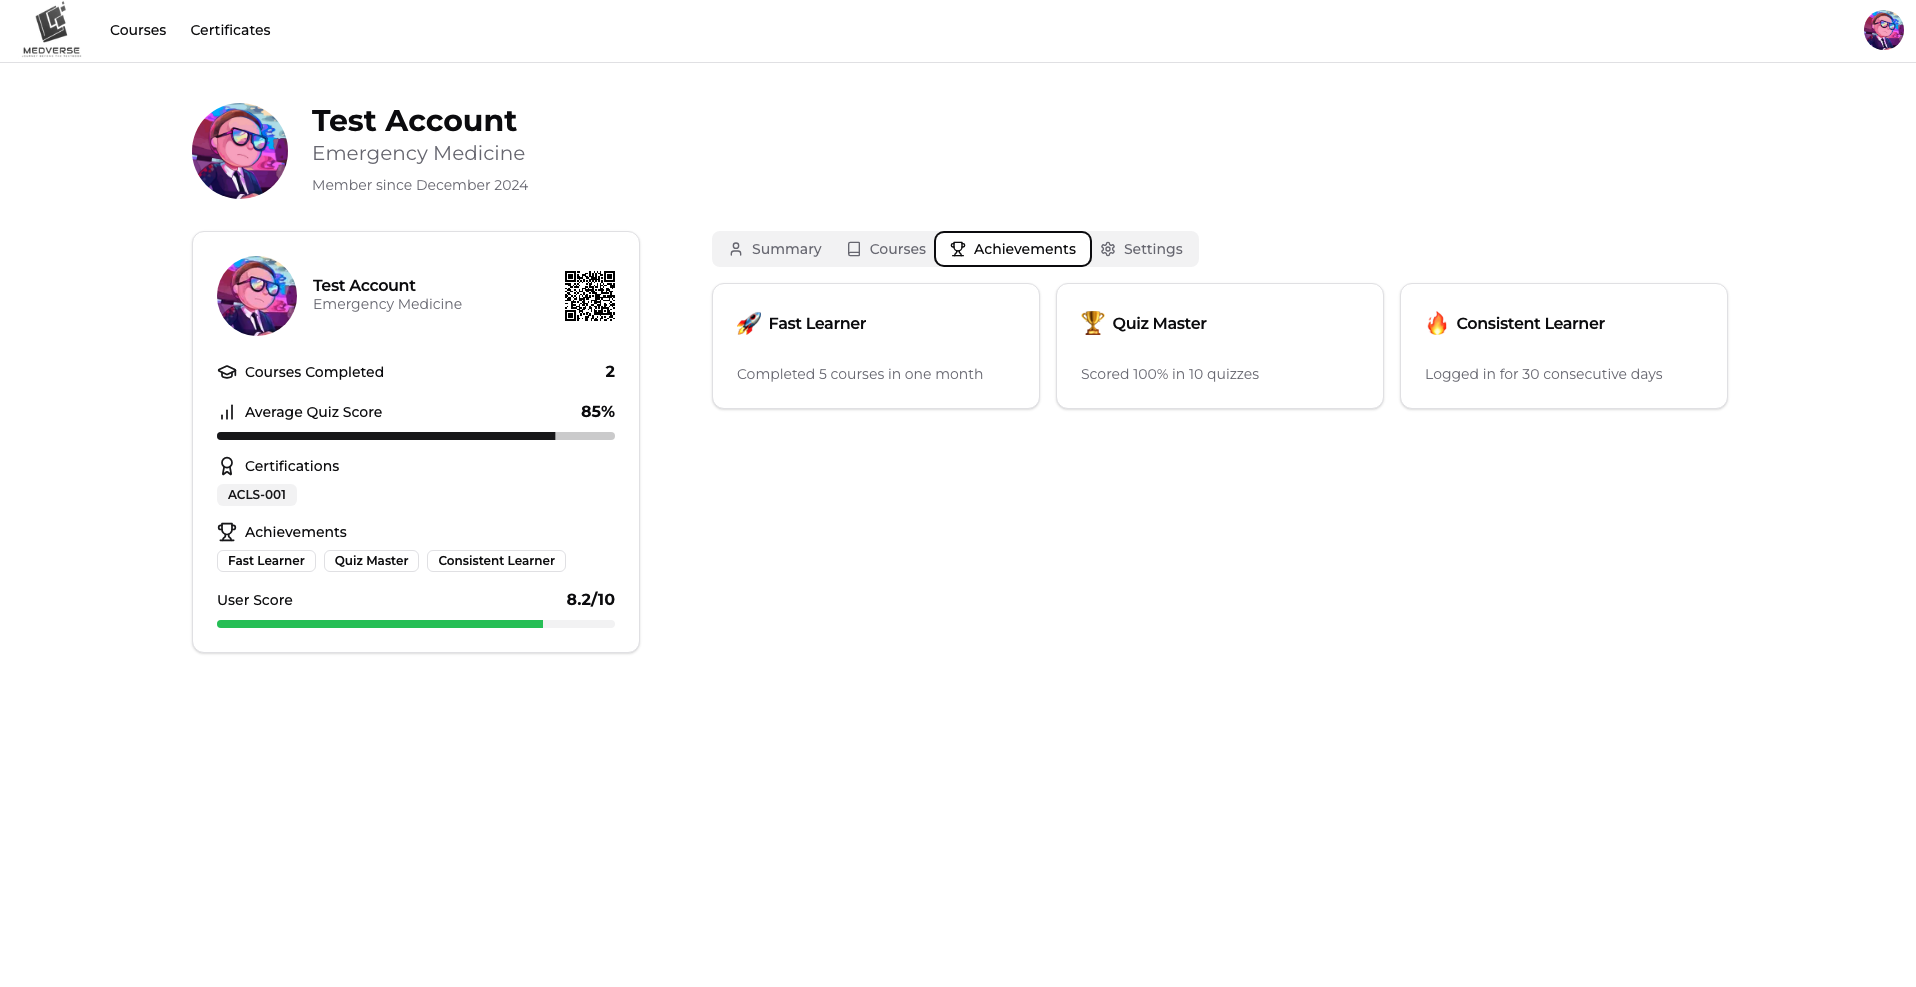Select the Achievements tab
Screen dimensions: 1916x987
point(1012,249)
